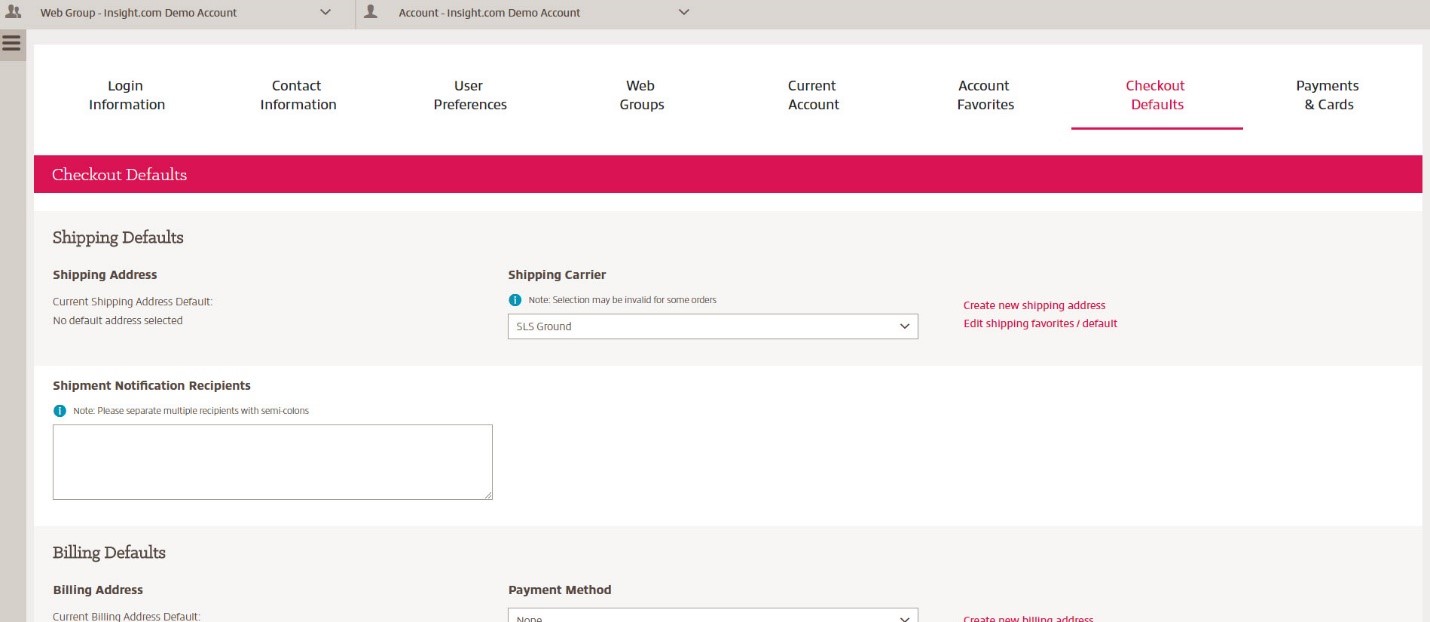Click info icon beside shipping carrier note
Viewport: 1430px width, 622px height.
click(x=515, y=300)
